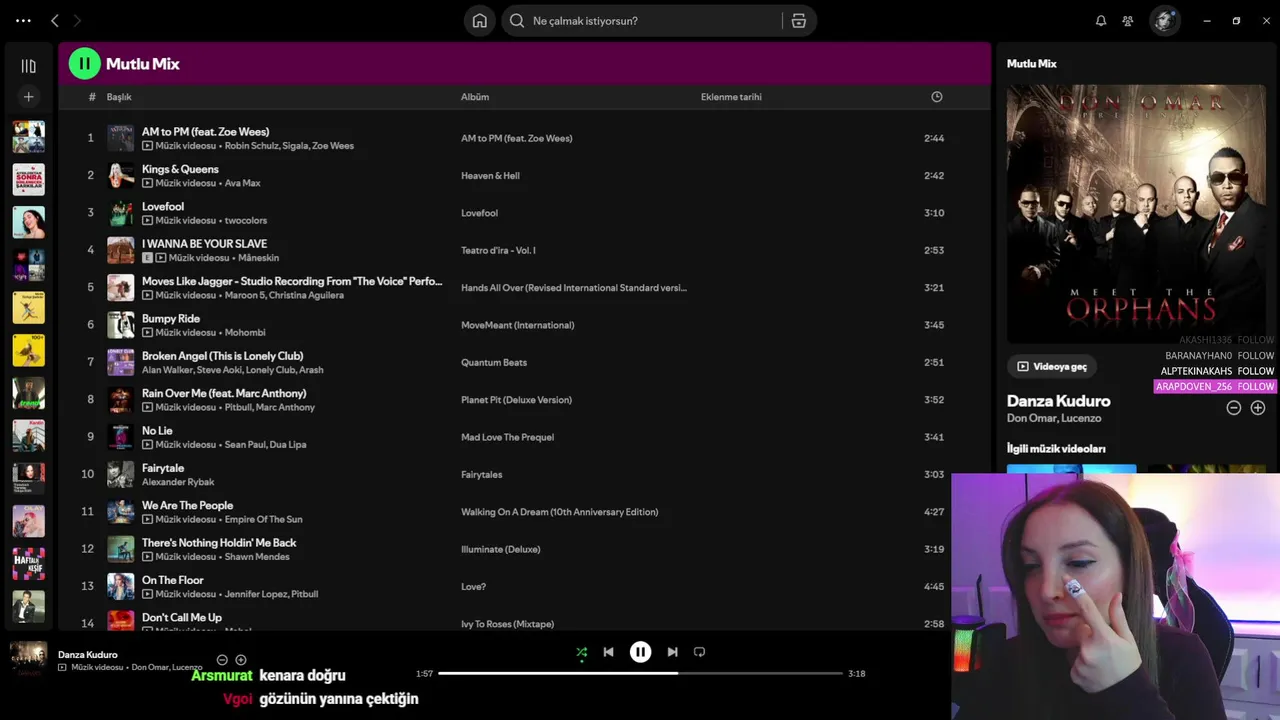
Task: Sort tracks by Albüm column
Action: (475, 97)
